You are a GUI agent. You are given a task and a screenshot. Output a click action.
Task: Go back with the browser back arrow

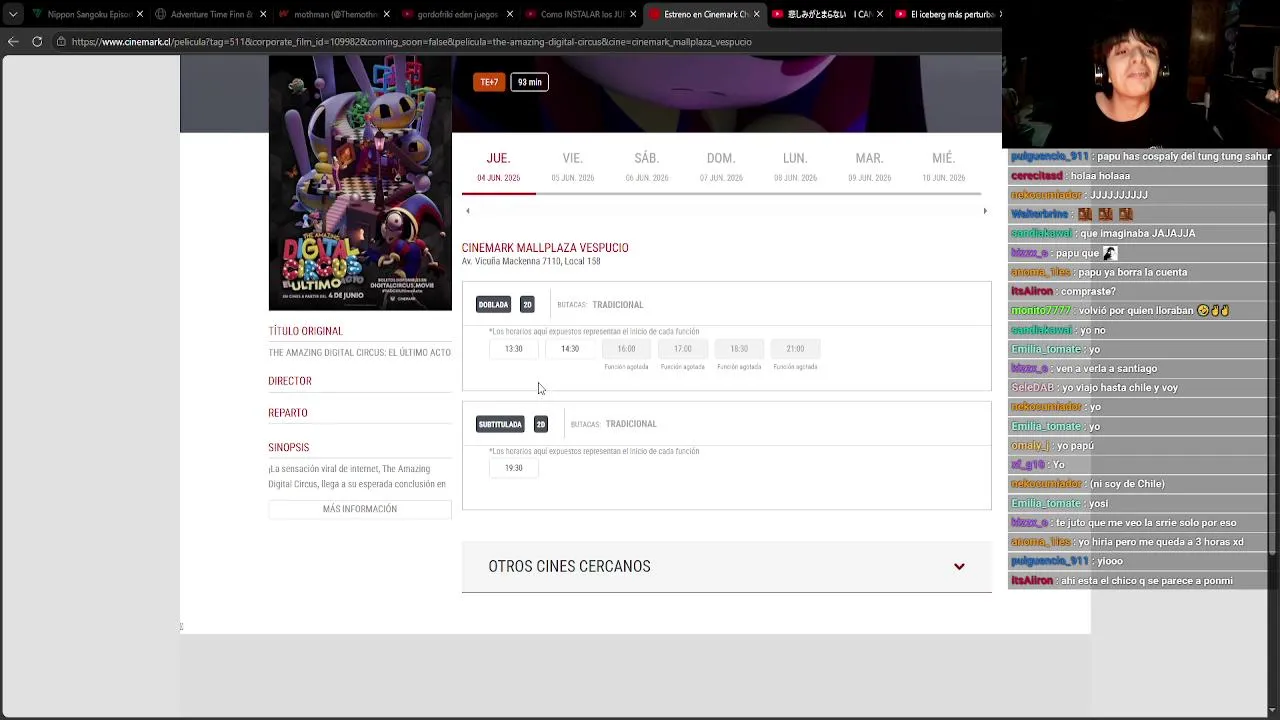click(13, 42)
